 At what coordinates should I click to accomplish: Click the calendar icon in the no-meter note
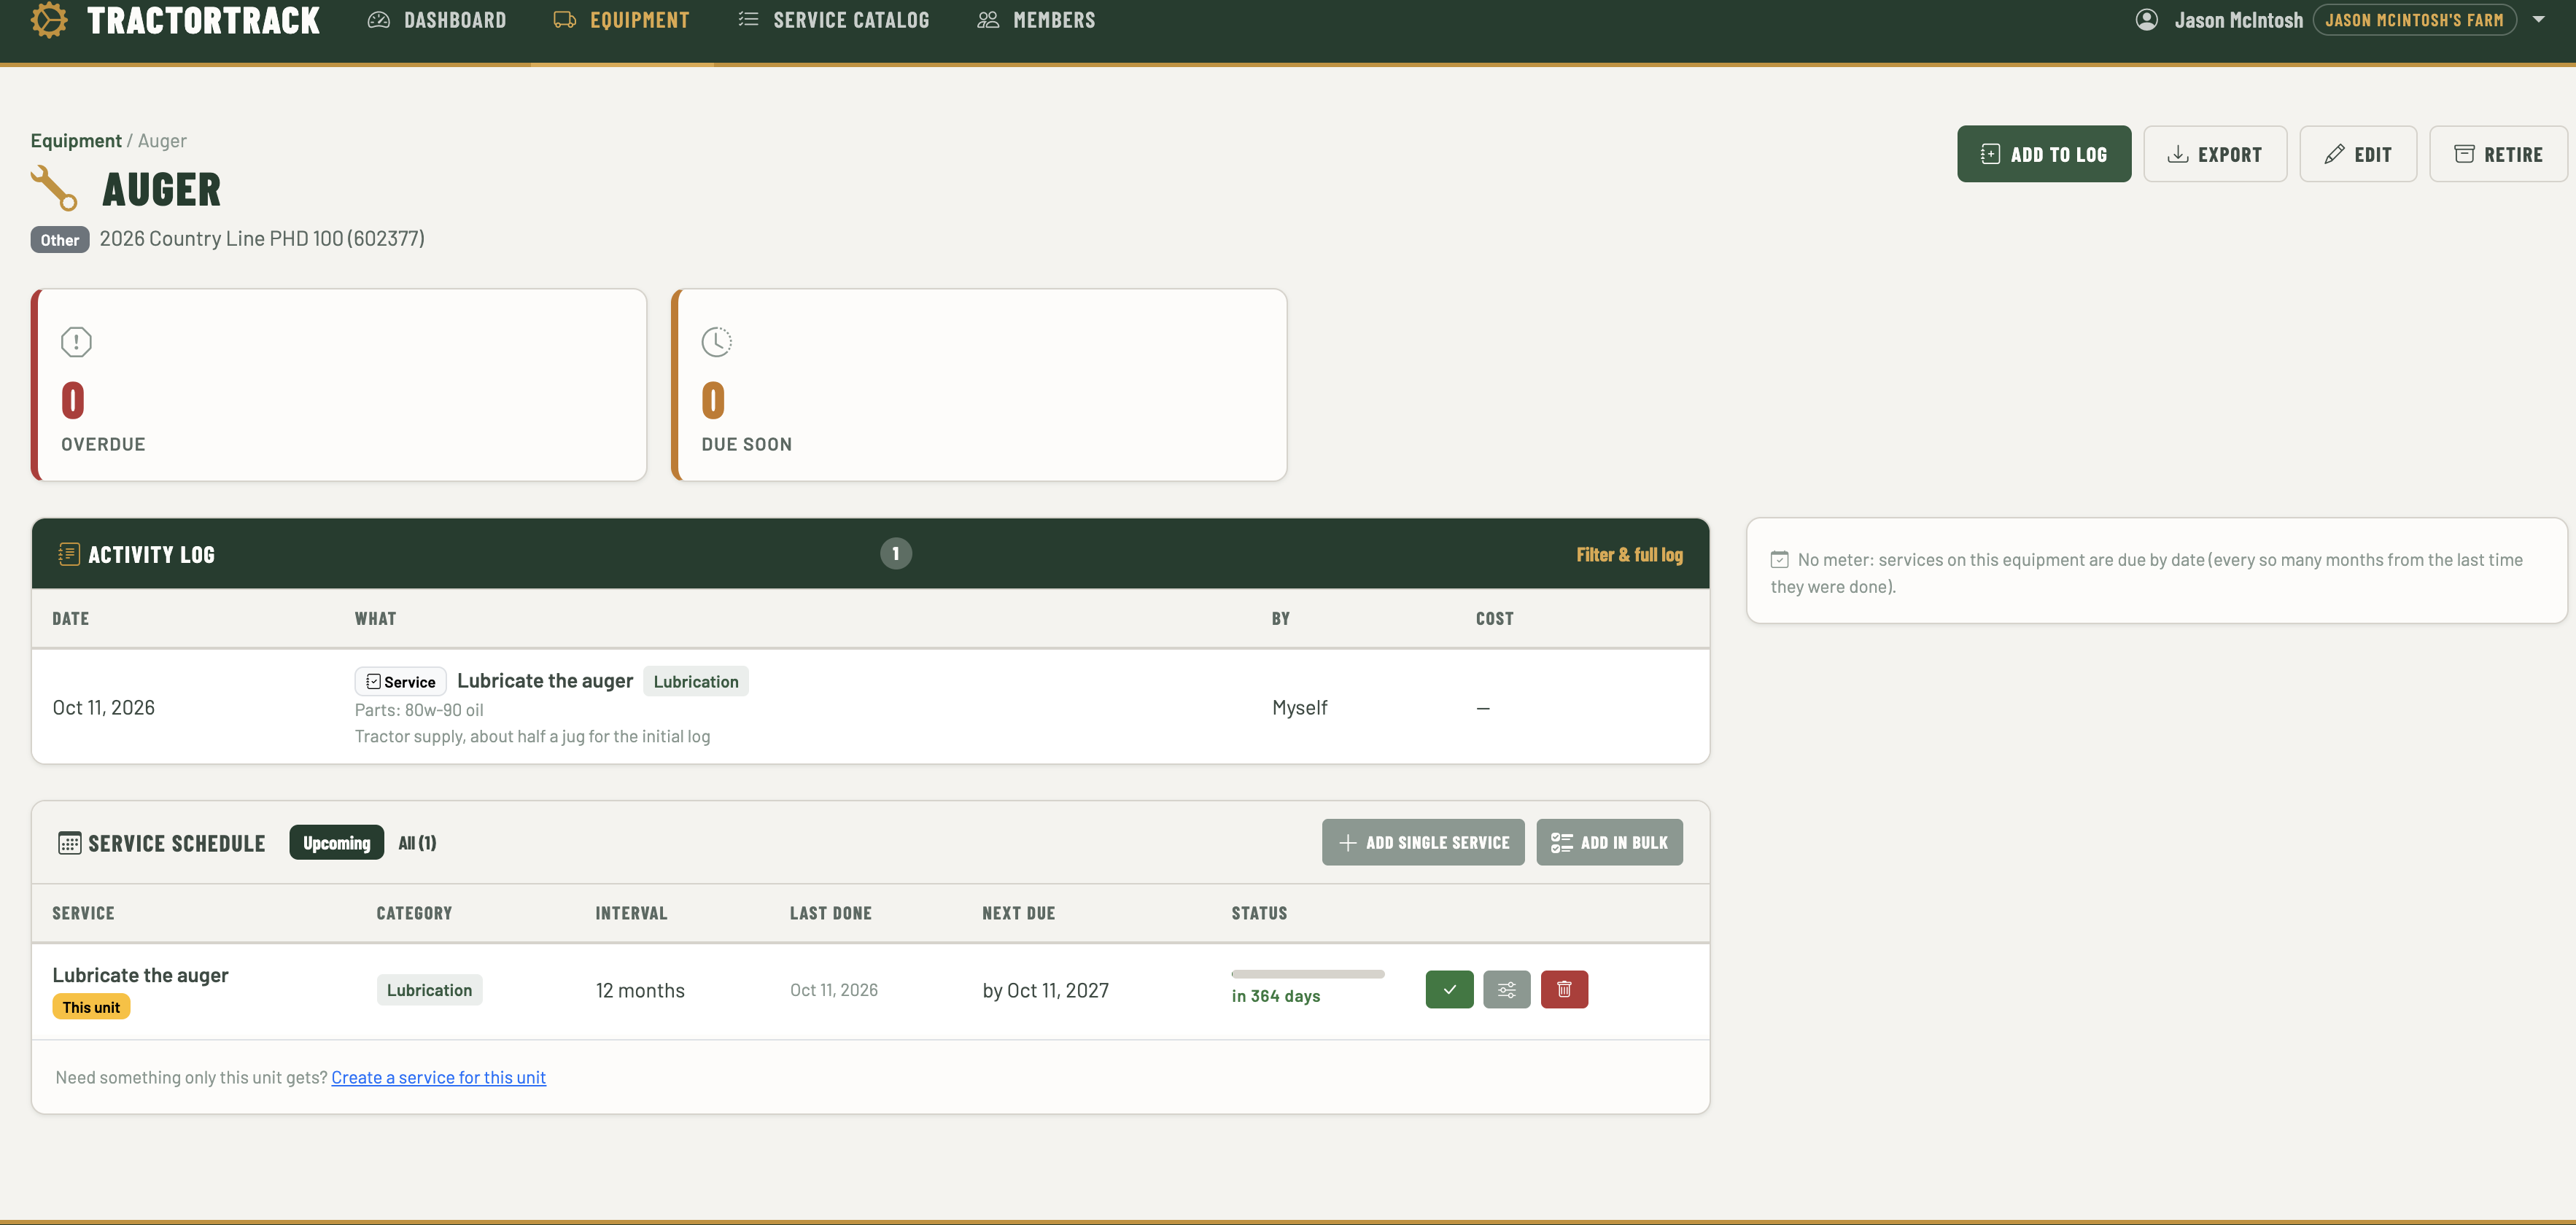click(1779, 560)
